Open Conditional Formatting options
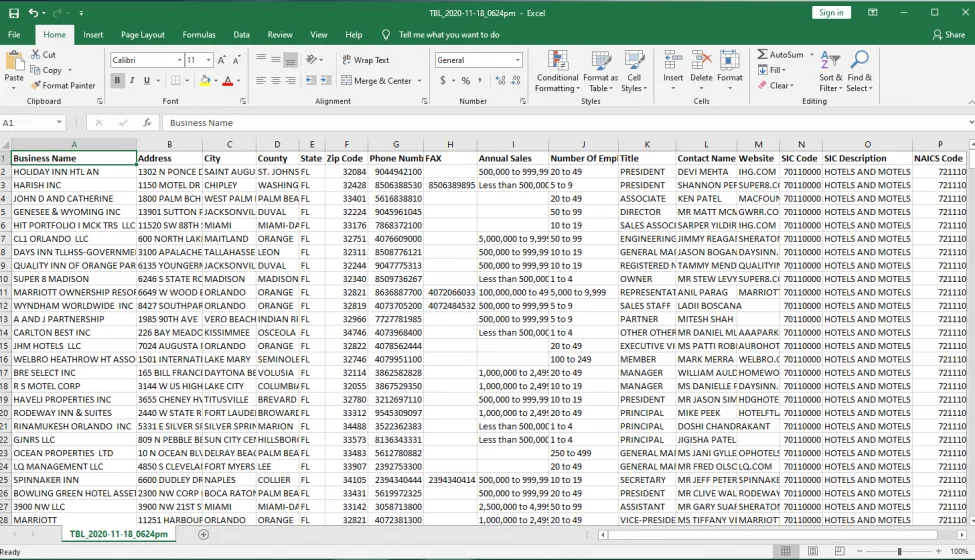The image size is (975, 560). pos(557,71)
